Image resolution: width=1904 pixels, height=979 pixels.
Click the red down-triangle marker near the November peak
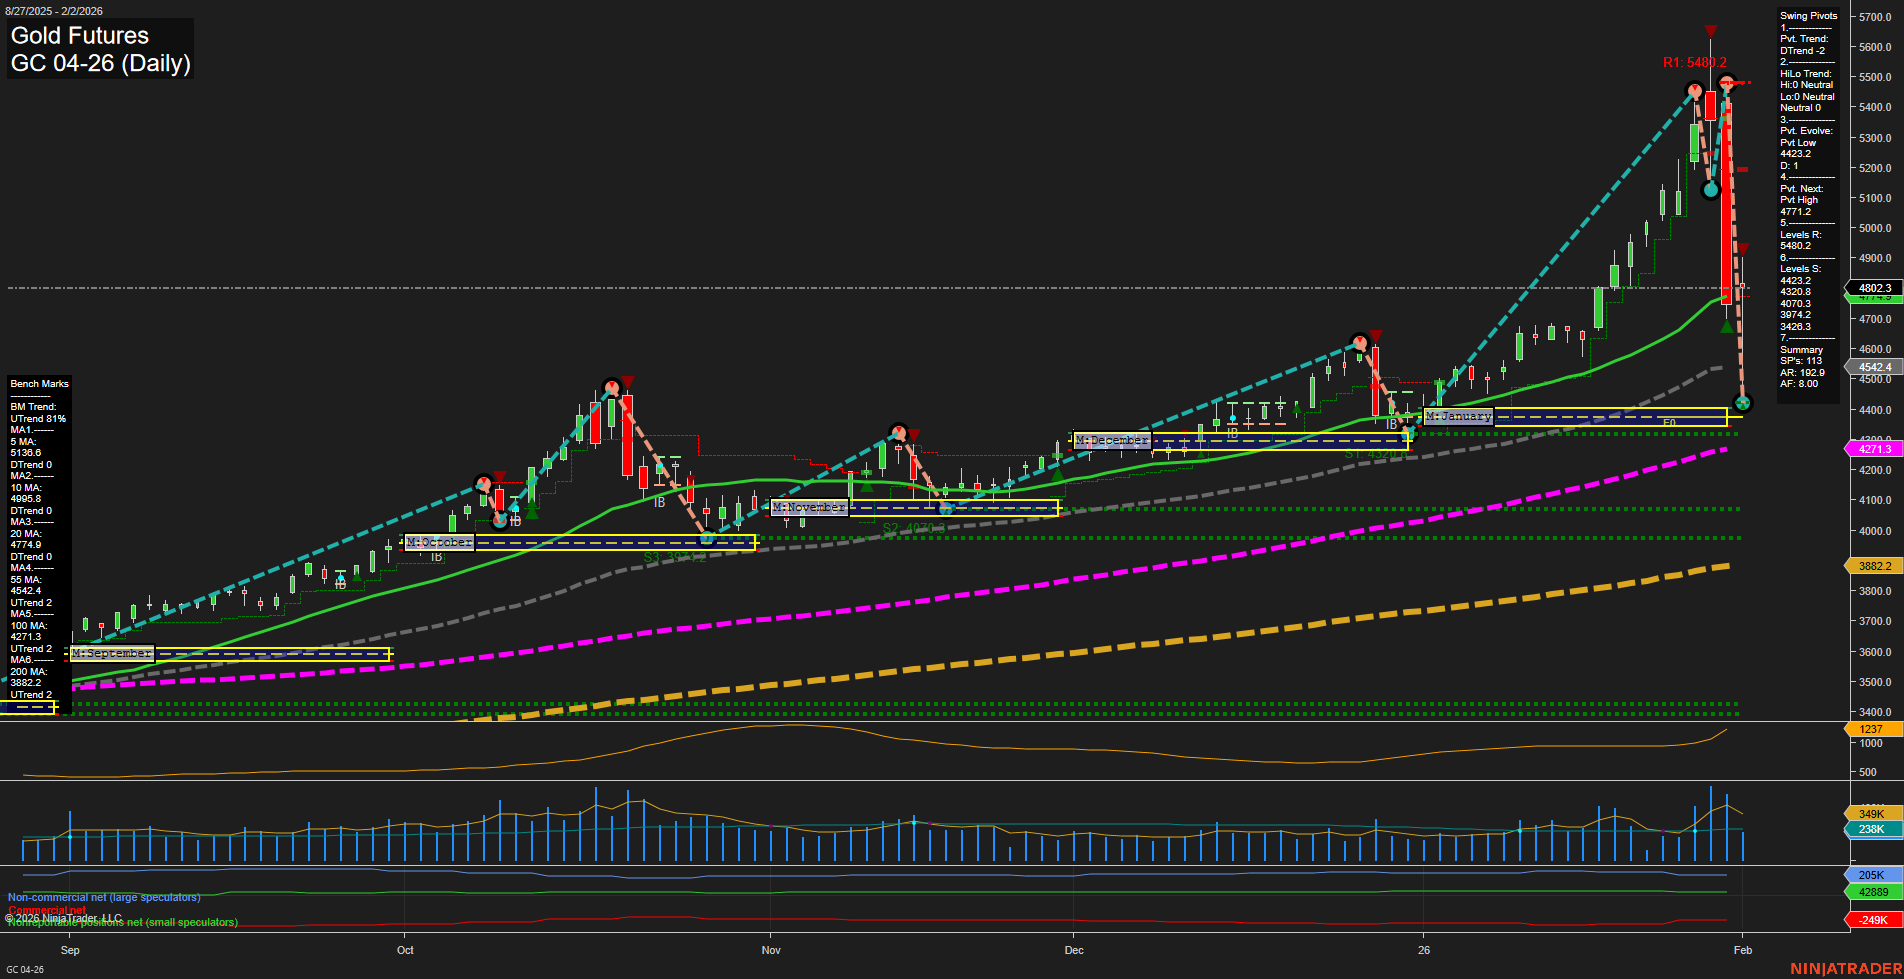[x=914, y=434]
